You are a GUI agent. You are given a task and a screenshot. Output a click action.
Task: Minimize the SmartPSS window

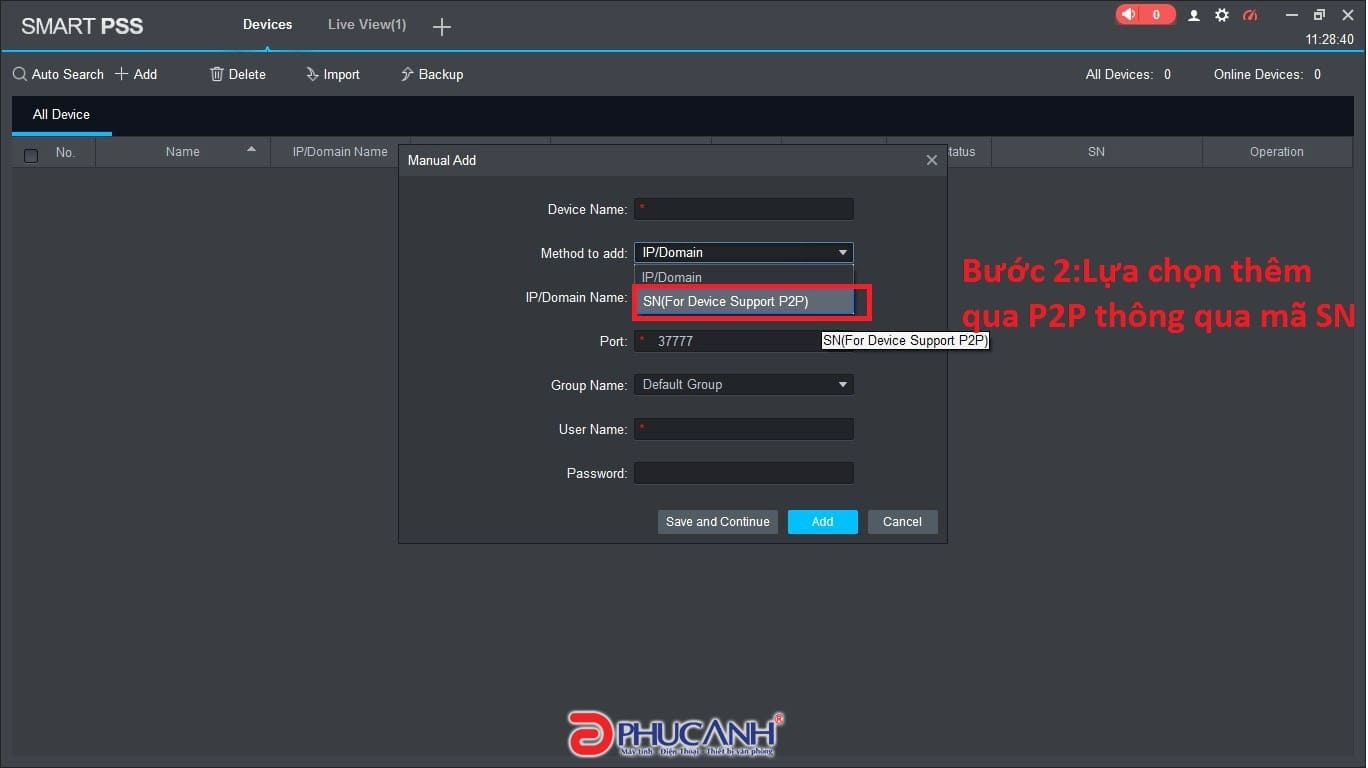click(1291, 15)
